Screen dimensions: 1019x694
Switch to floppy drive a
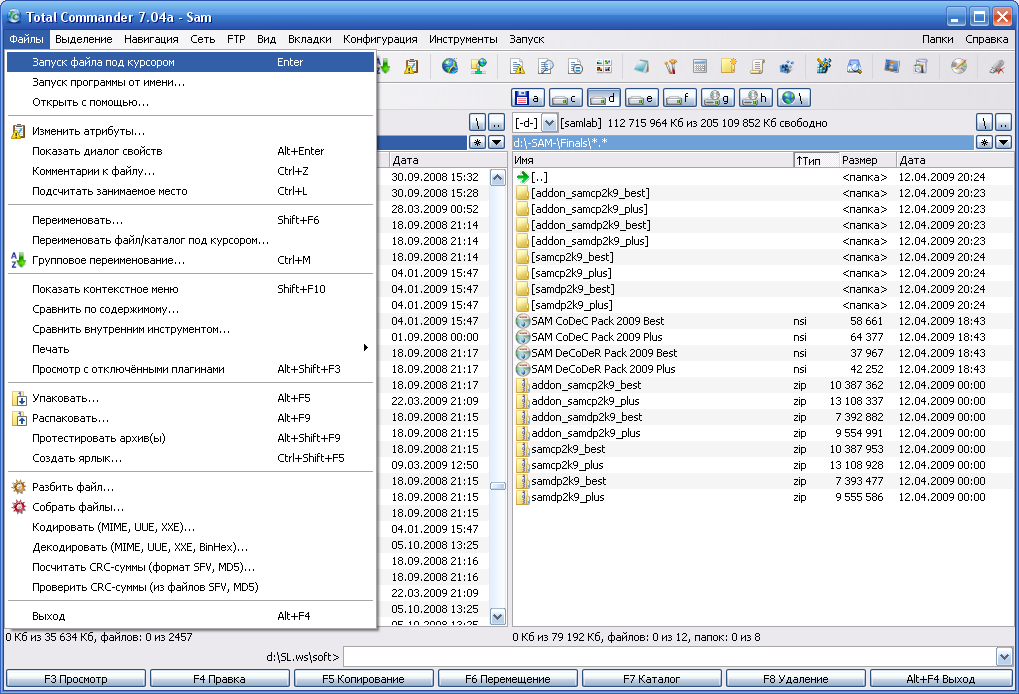click(528, 98)
